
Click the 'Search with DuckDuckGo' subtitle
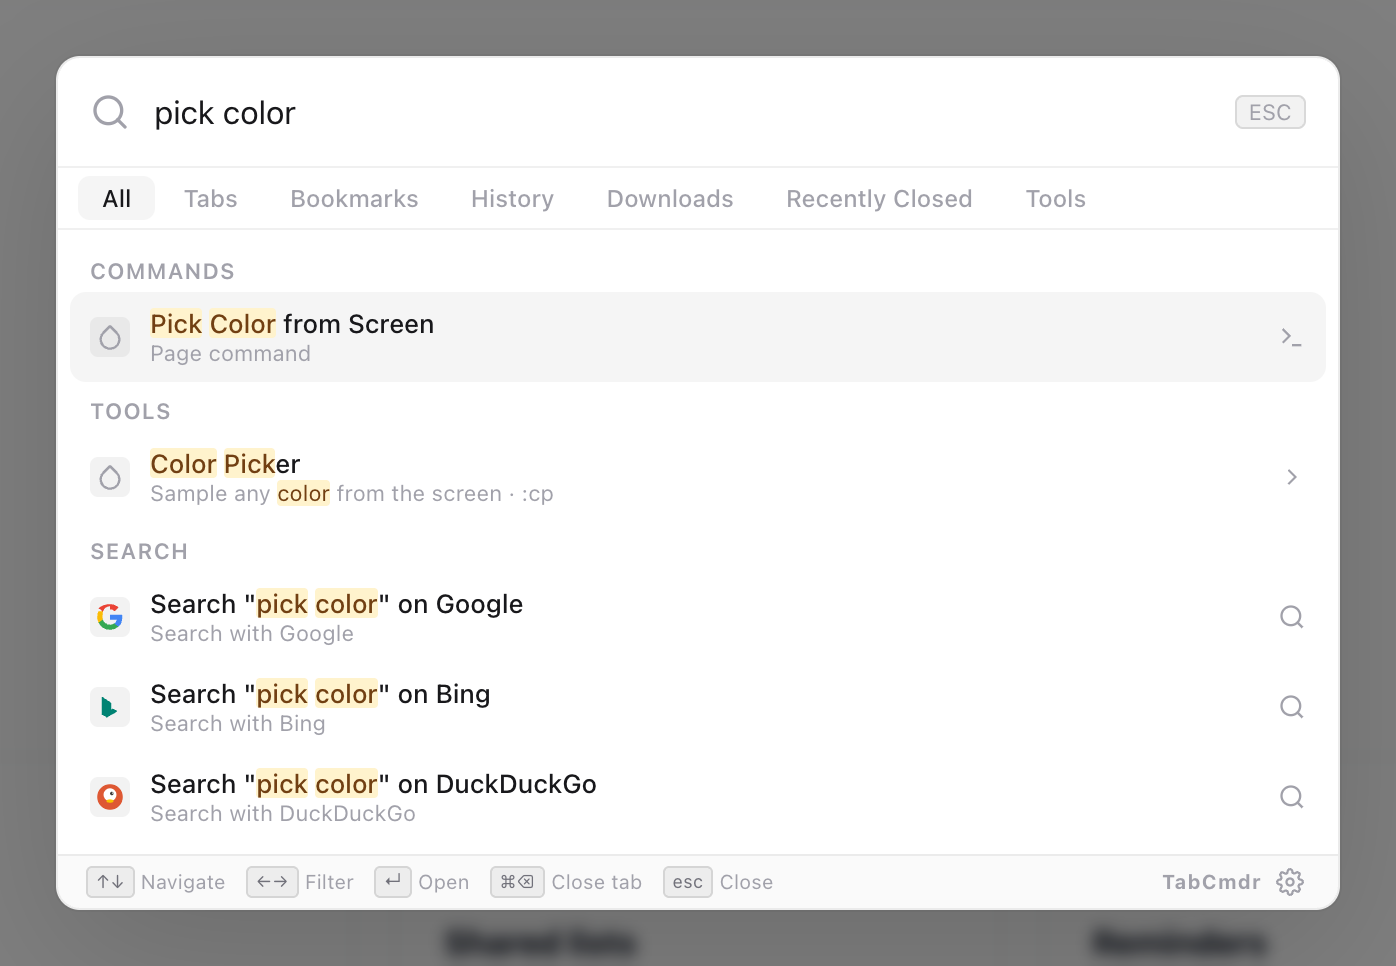pyautogui.click(x=283, y=814)
